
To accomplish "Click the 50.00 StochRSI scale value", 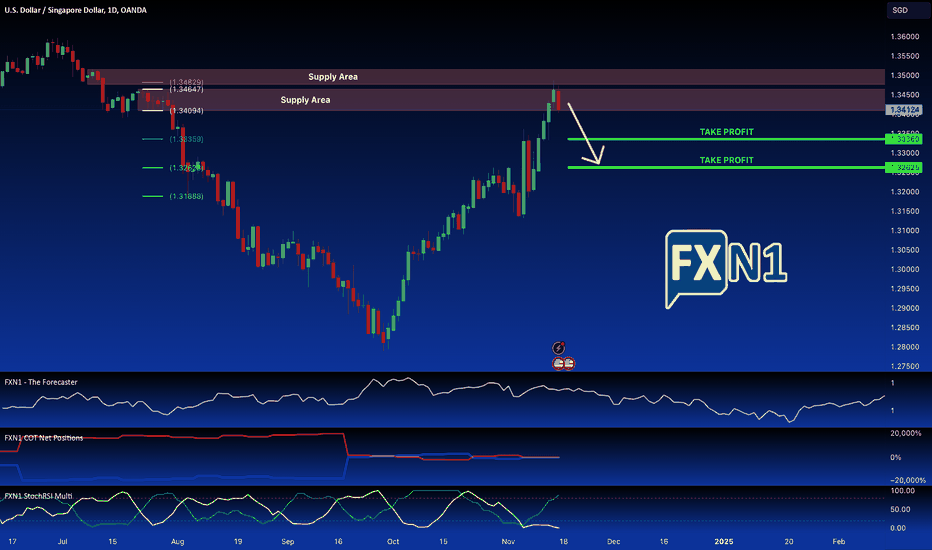I will pyautogui.click(x=900, y=510).
